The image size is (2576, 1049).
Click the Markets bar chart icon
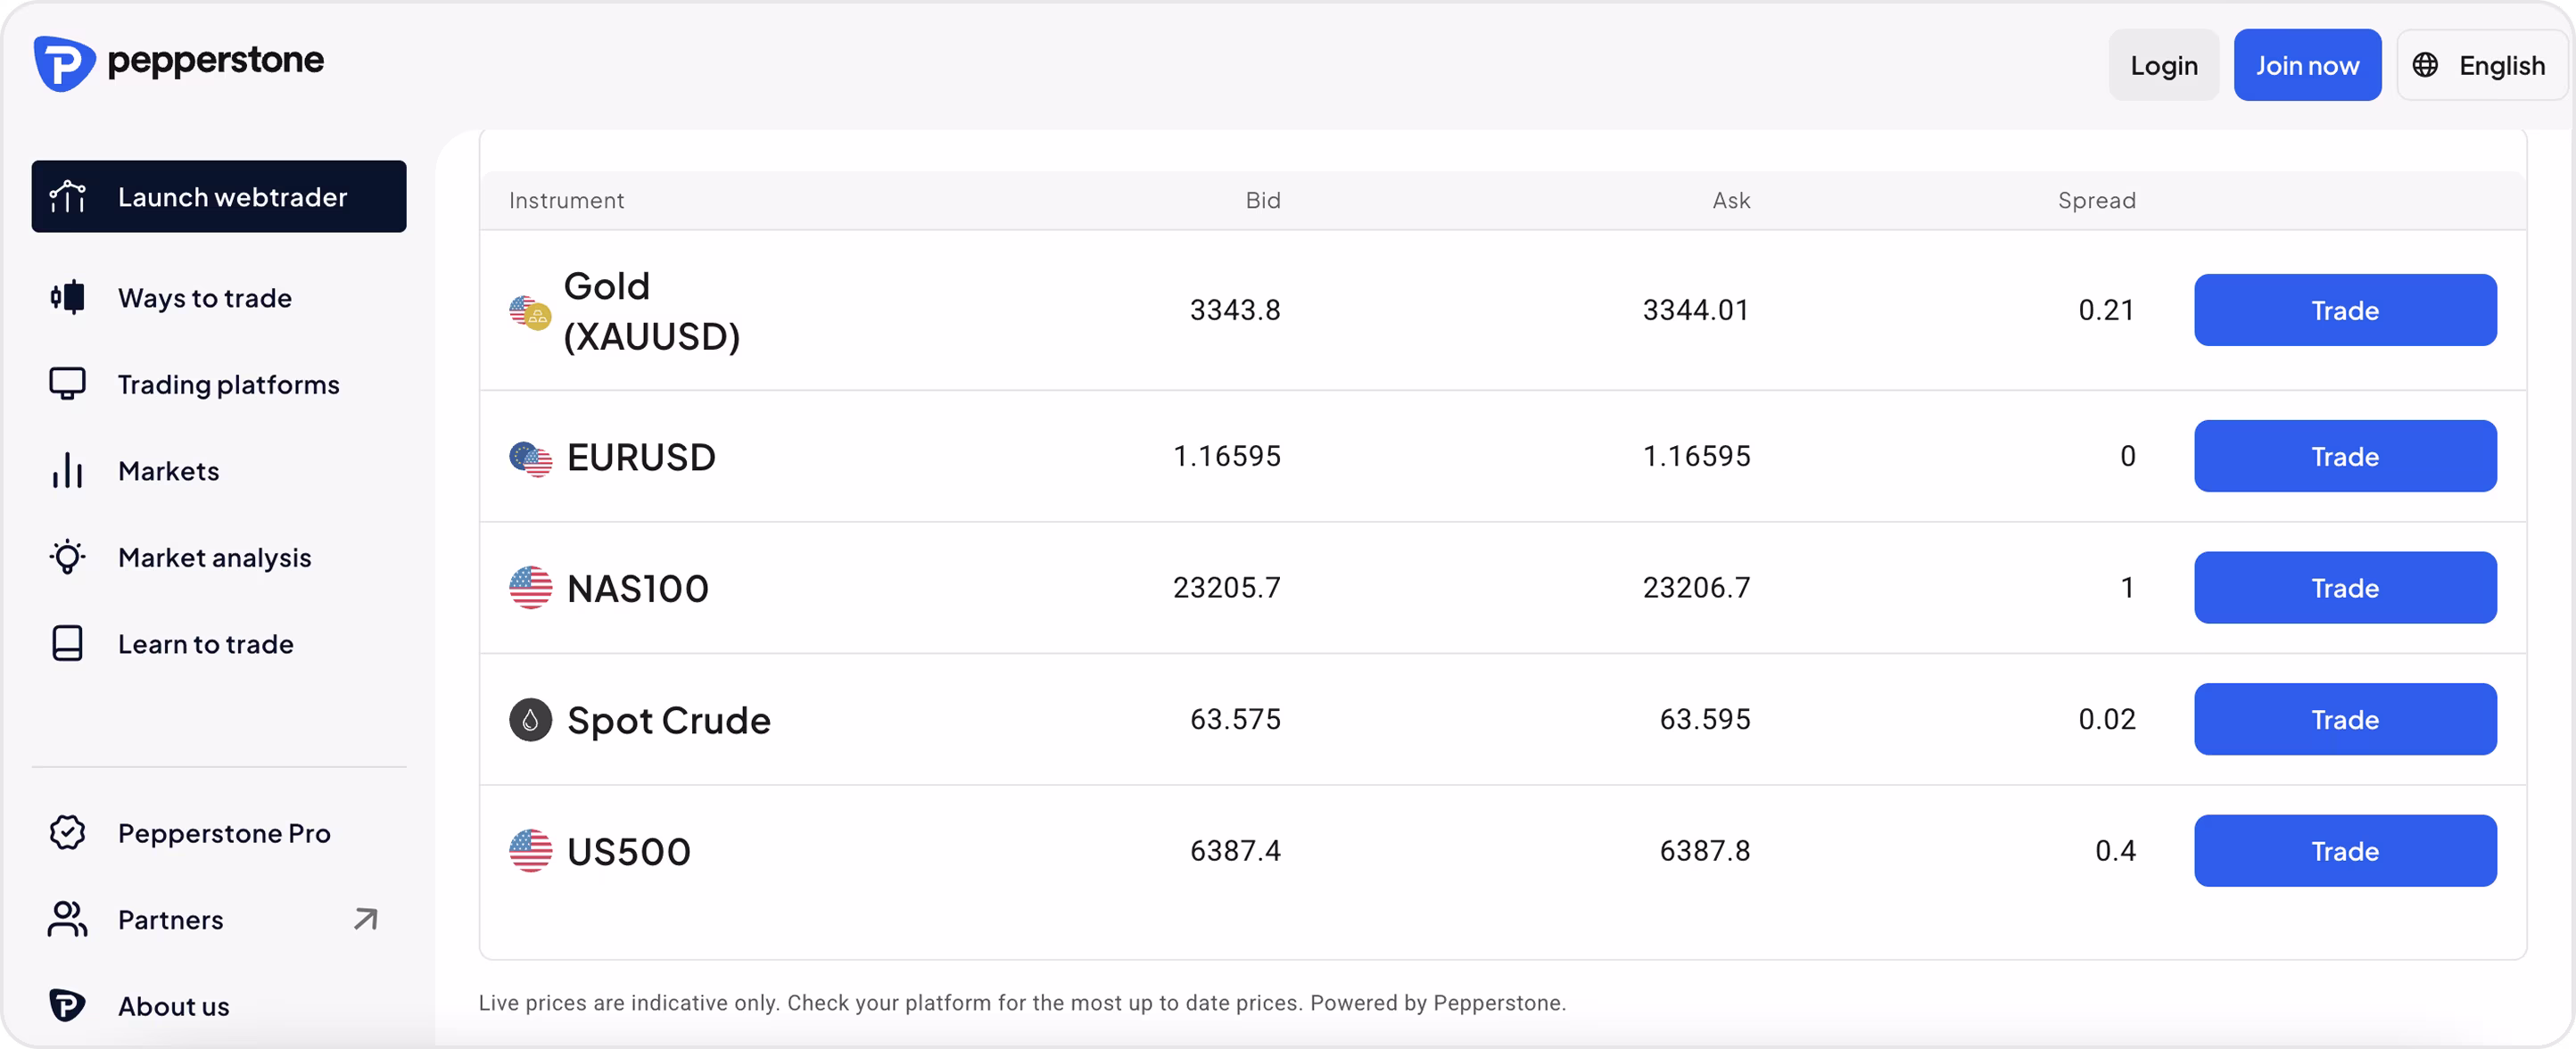[x=67, y=471]
